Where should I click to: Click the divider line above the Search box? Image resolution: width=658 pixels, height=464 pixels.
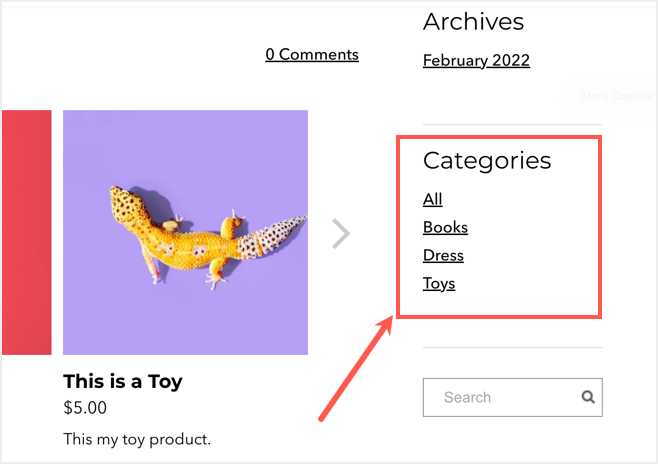tap(512, 347)
